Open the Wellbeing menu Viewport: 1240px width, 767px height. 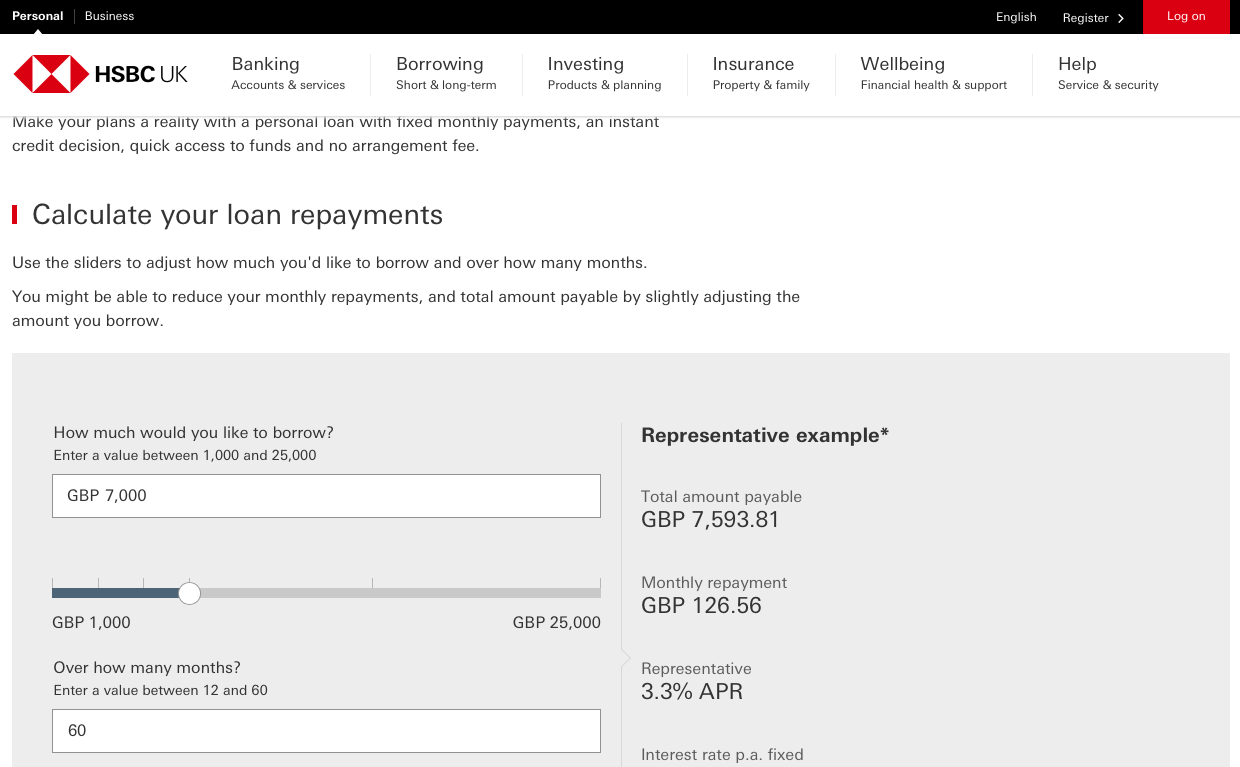tap(933, 73)
